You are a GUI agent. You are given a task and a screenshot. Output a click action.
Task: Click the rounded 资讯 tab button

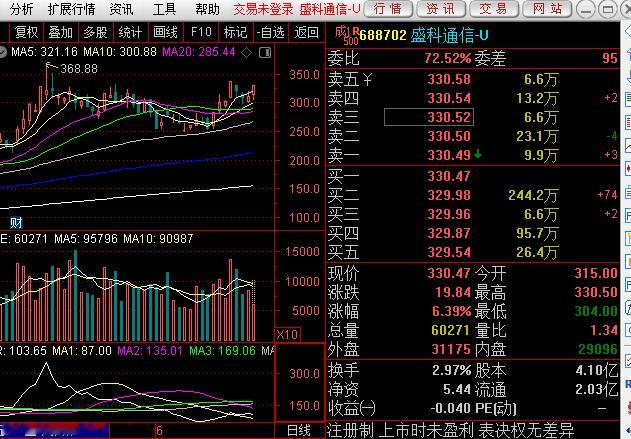click(x=441, y=9)
